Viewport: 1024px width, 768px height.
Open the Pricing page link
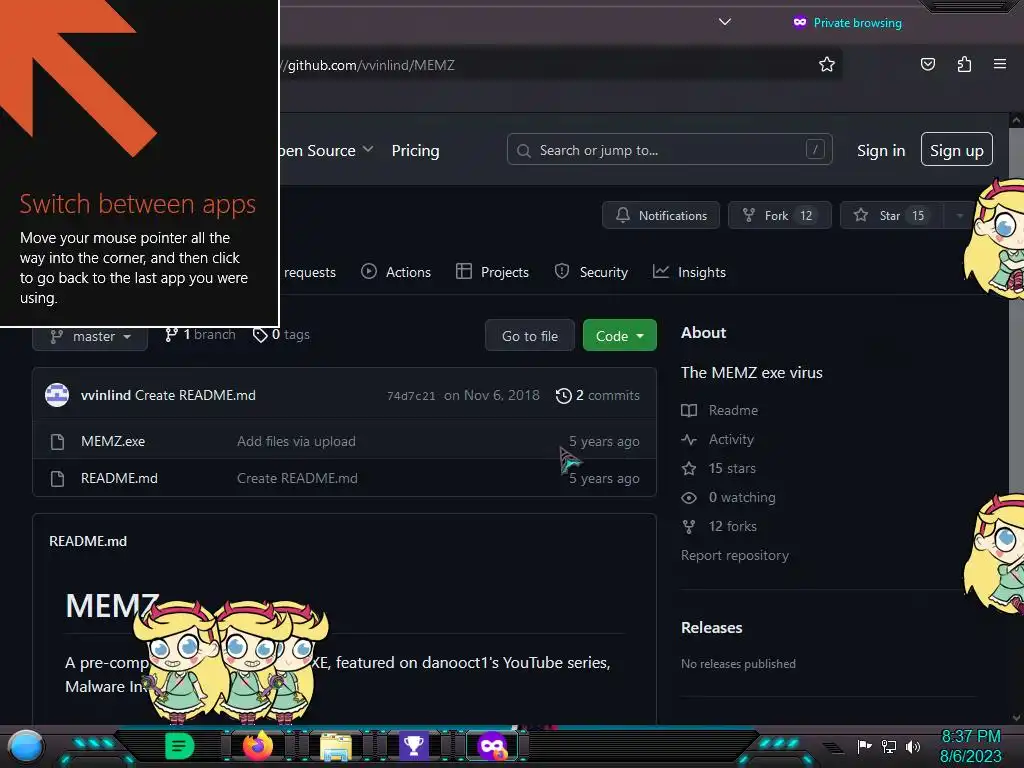tap(415, 150)
